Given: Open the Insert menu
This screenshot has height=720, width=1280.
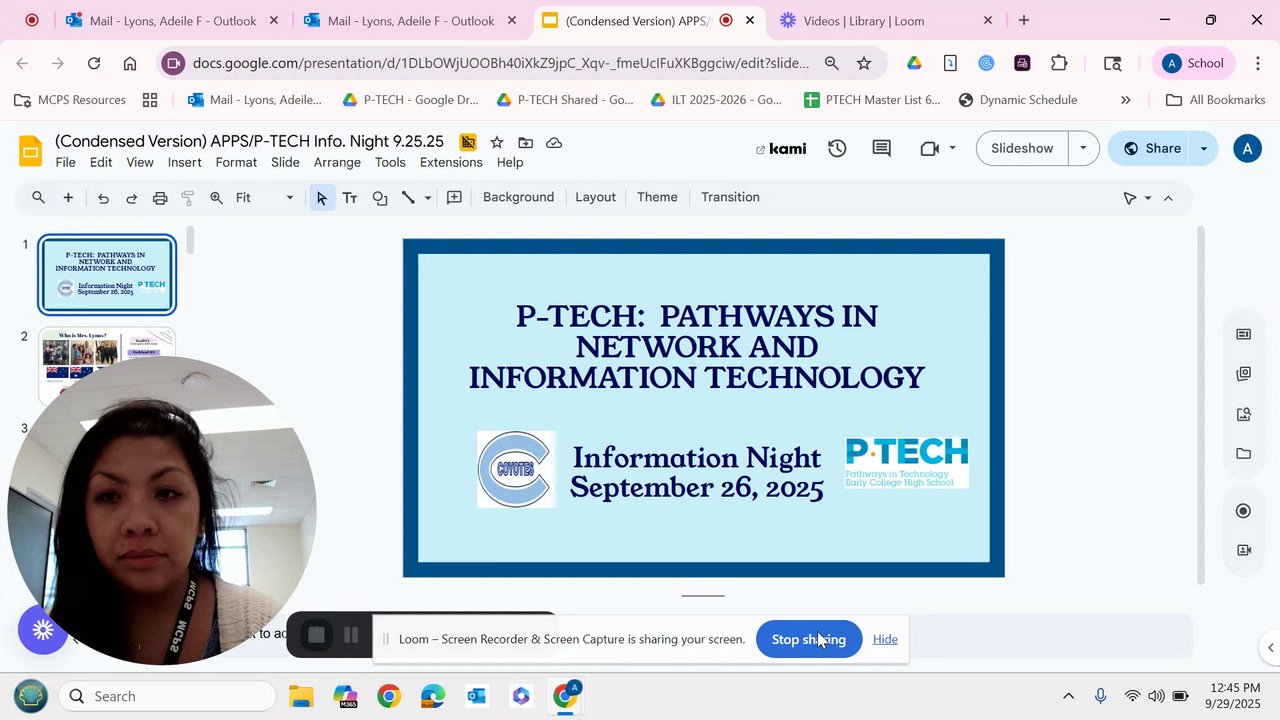Looking at the screenshot, I should pyautogui.click(x=184, y=162).
